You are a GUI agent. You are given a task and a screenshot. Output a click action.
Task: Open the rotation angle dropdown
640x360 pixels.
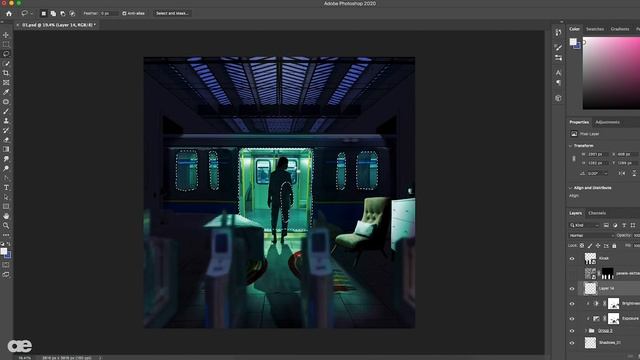[x=606, y=174]
